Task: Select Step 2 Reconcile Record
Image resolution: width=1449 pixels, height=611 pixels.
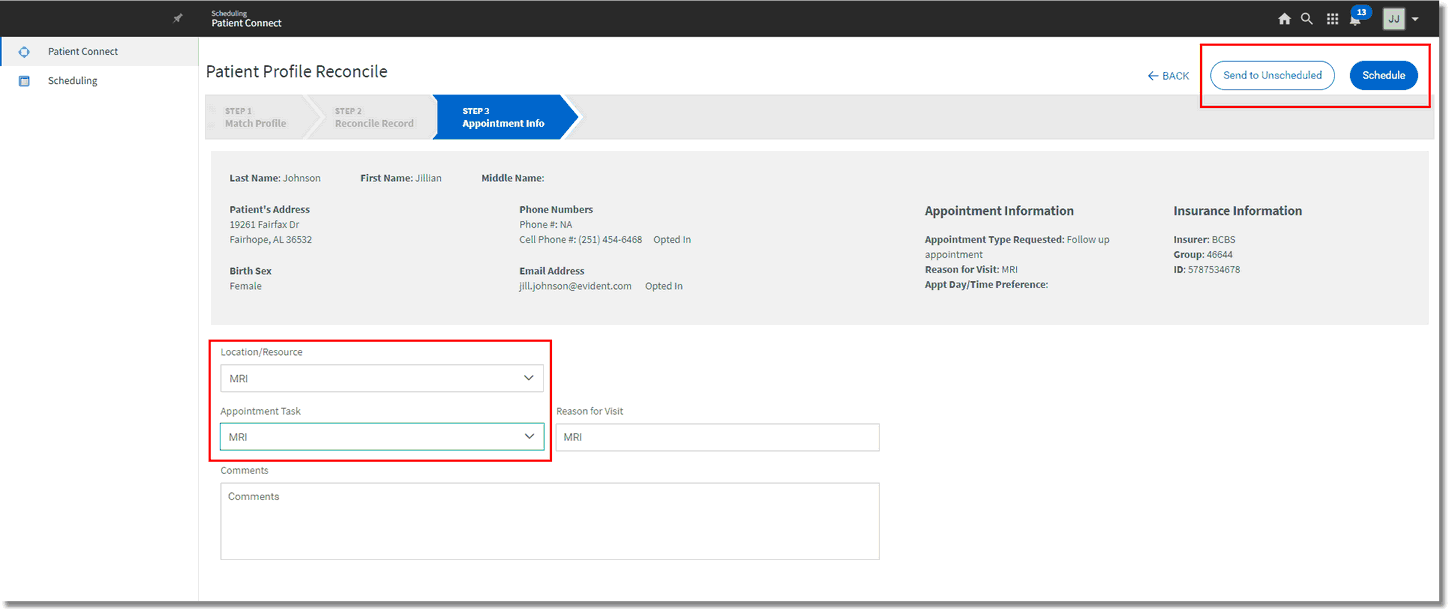Action: pos(374,117)
